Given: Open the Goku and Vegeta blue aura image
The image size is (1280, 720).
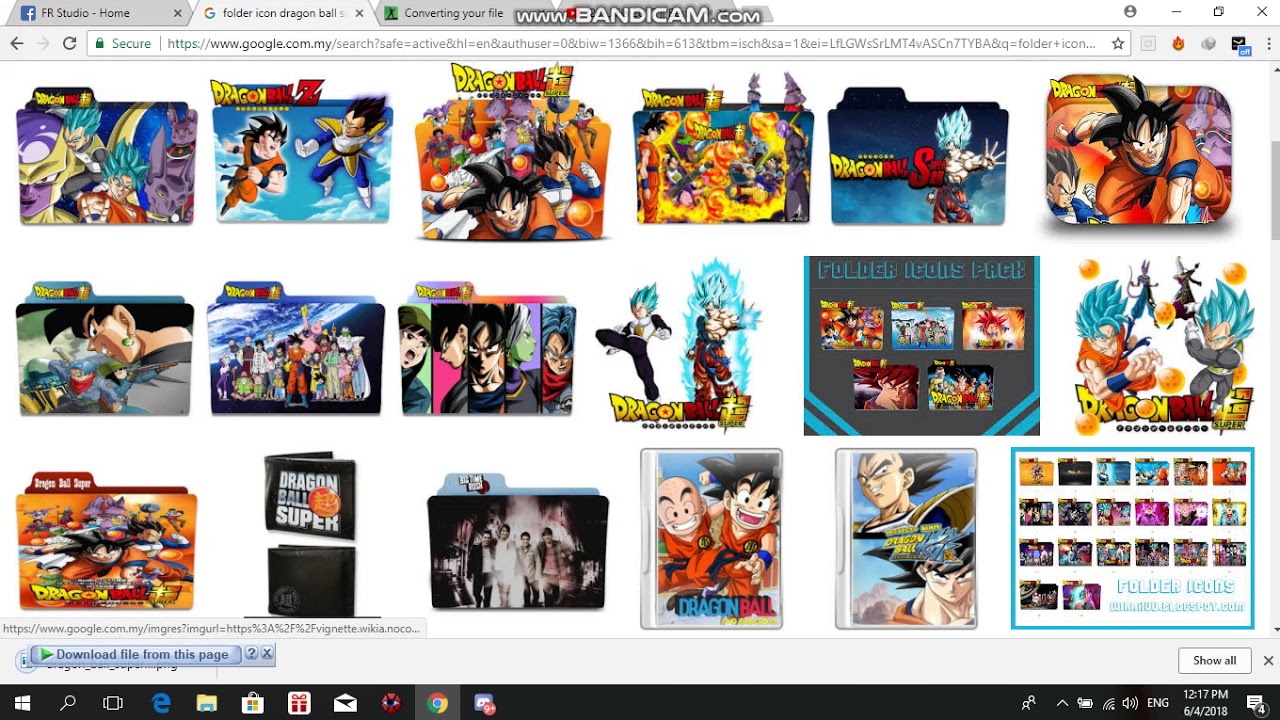Looking at the screenshot, I should (x=681, y=346).
